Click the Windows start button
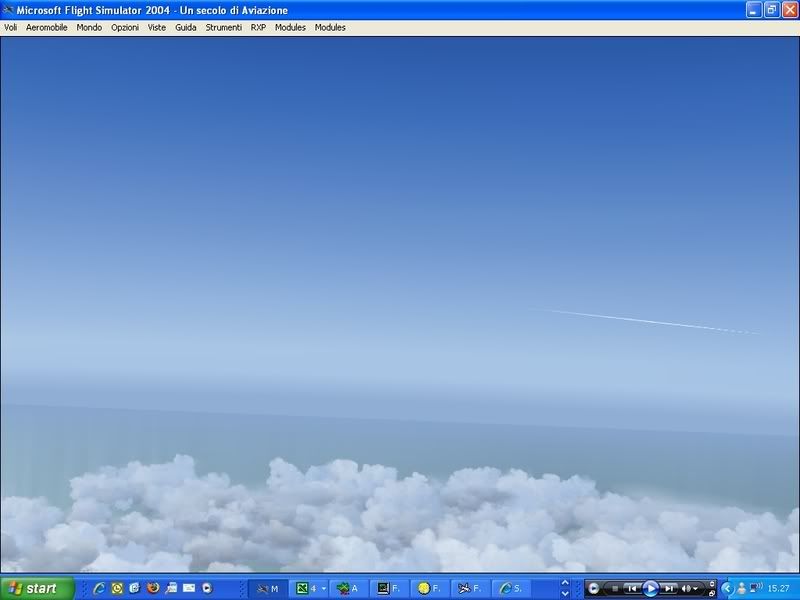 coord(37,588)
